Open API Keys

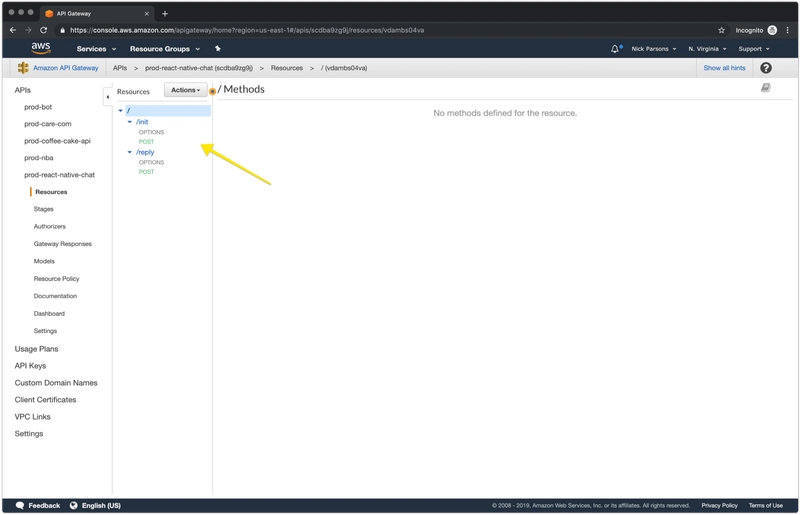coord(30,366)
